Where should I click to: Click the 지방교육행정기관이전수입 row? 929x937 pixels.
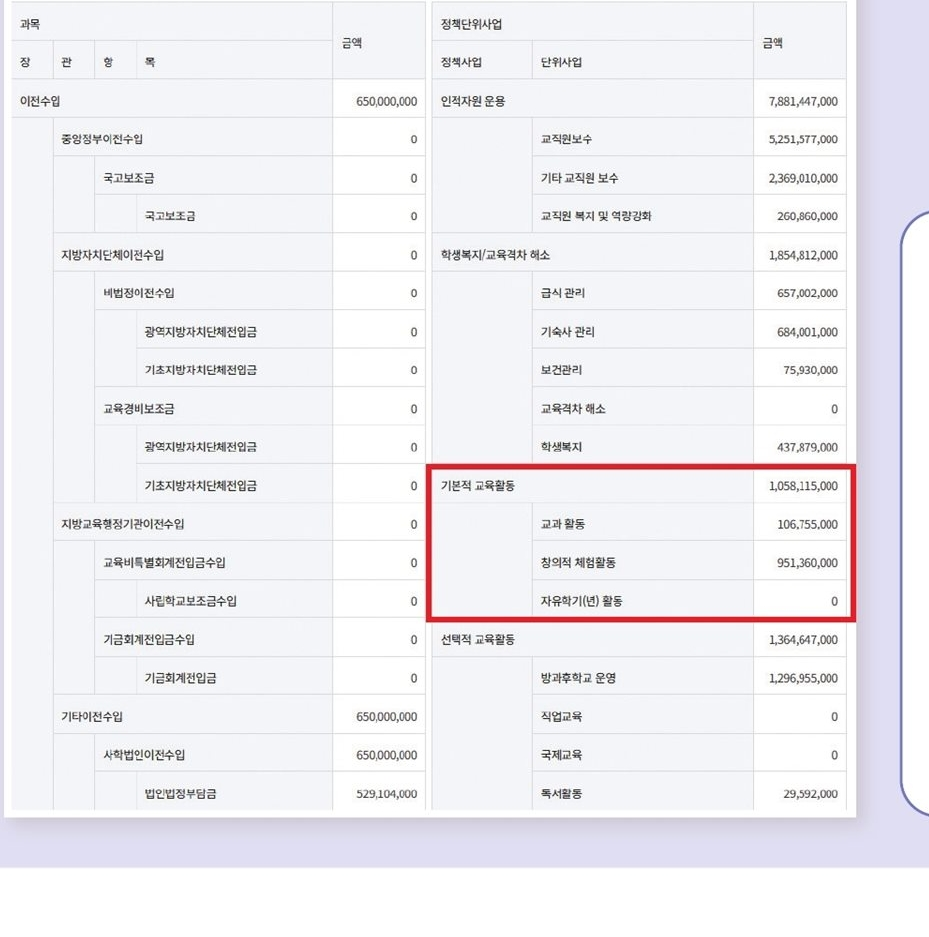click(122, 524)
